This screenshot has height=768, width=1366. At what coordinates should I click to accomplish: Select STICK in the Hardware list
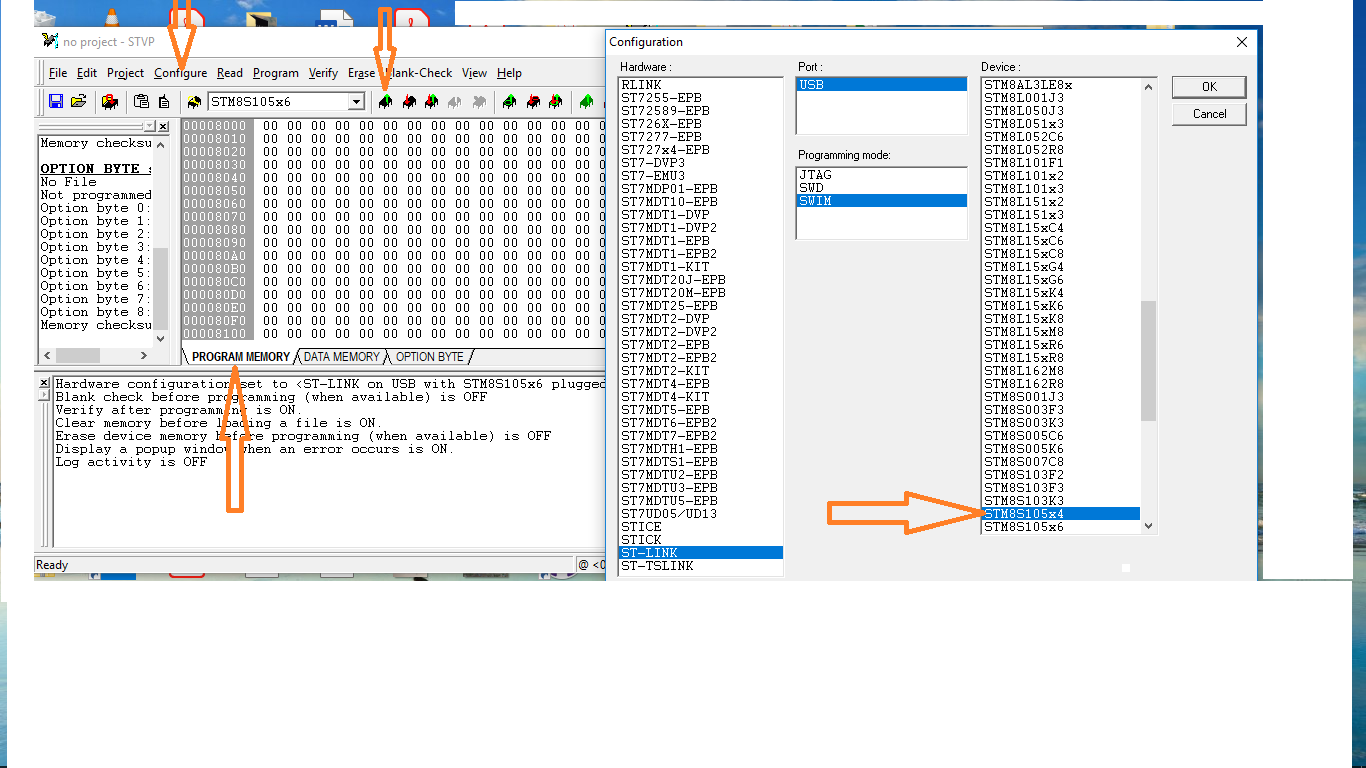[x=701, y=540]
